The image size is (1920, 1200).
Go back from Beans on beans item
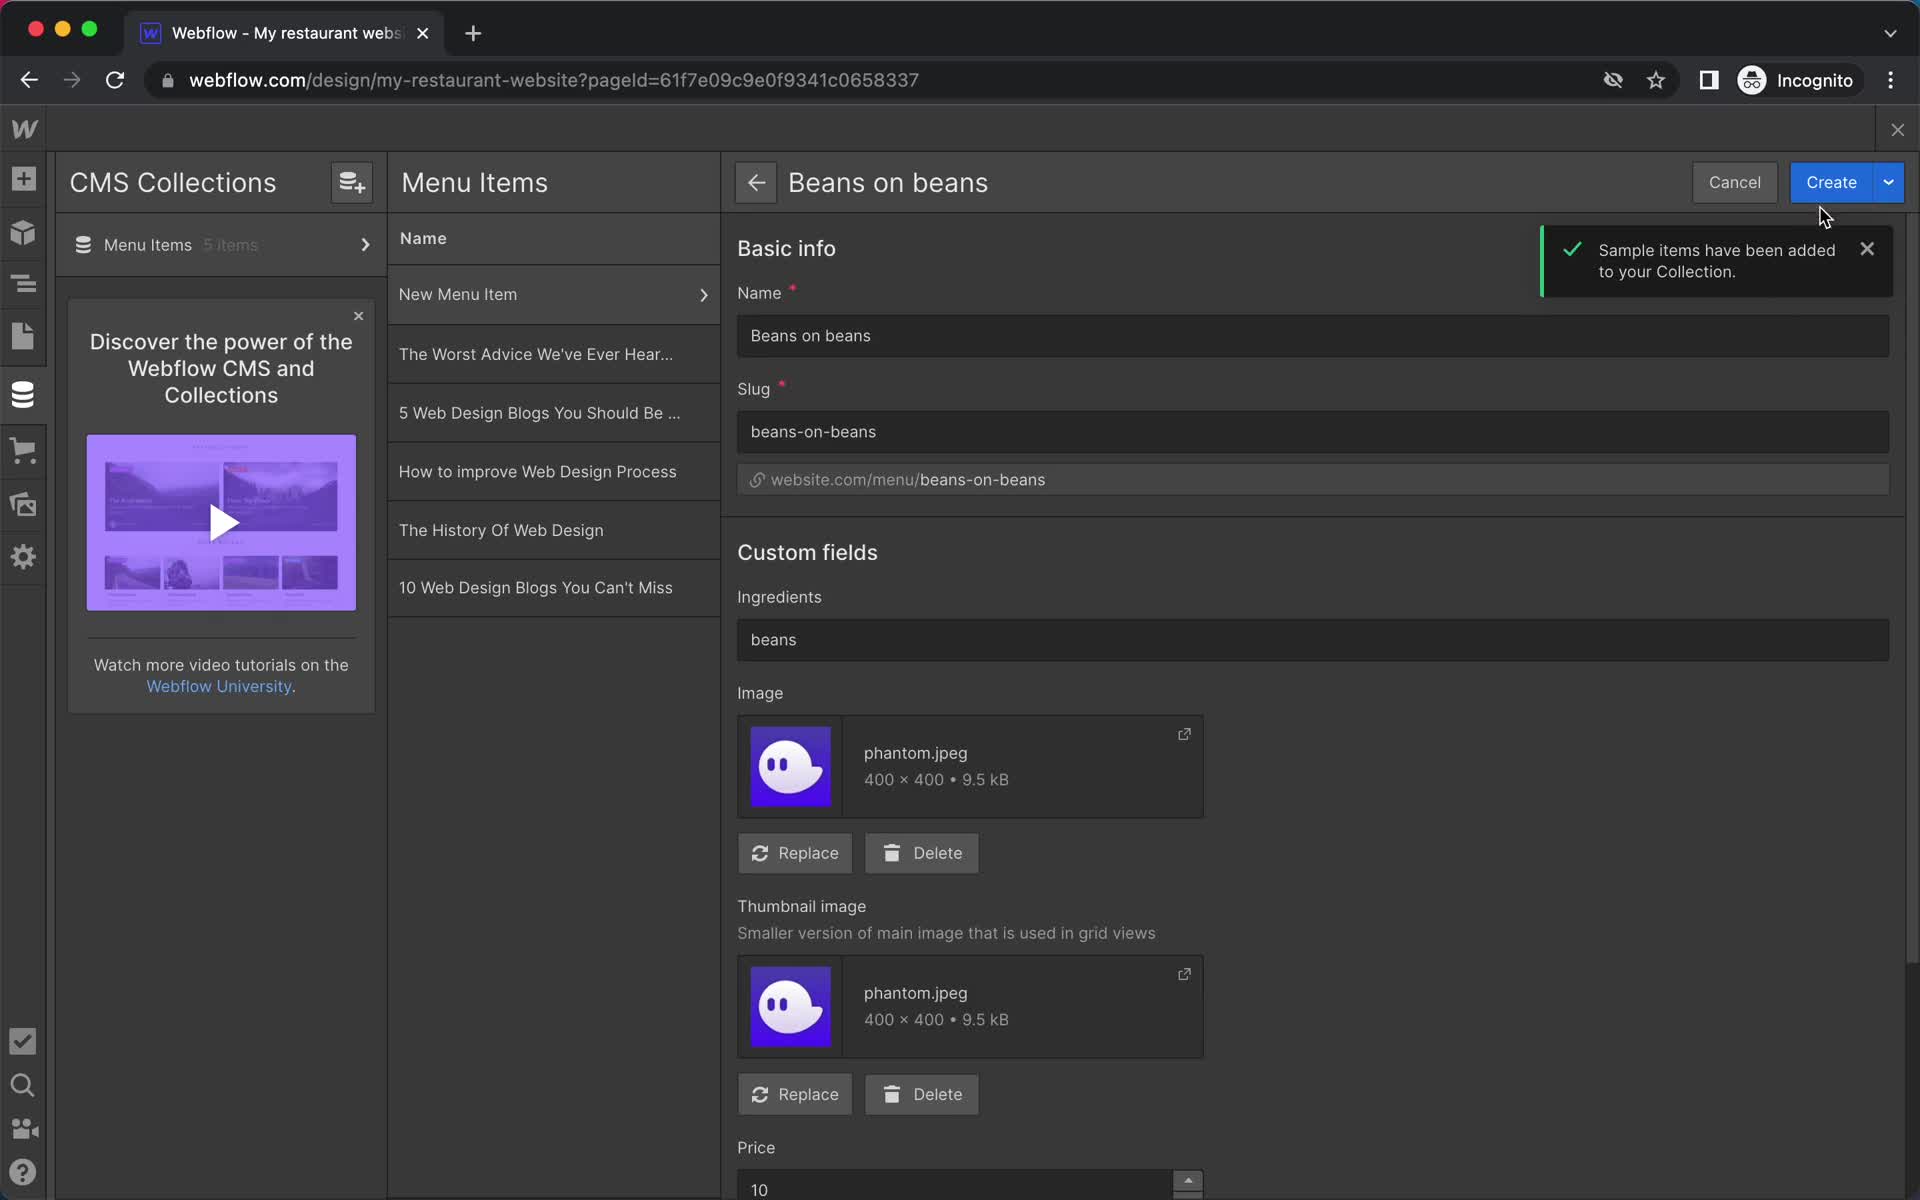pyautogui.click(x=756, y=182)
